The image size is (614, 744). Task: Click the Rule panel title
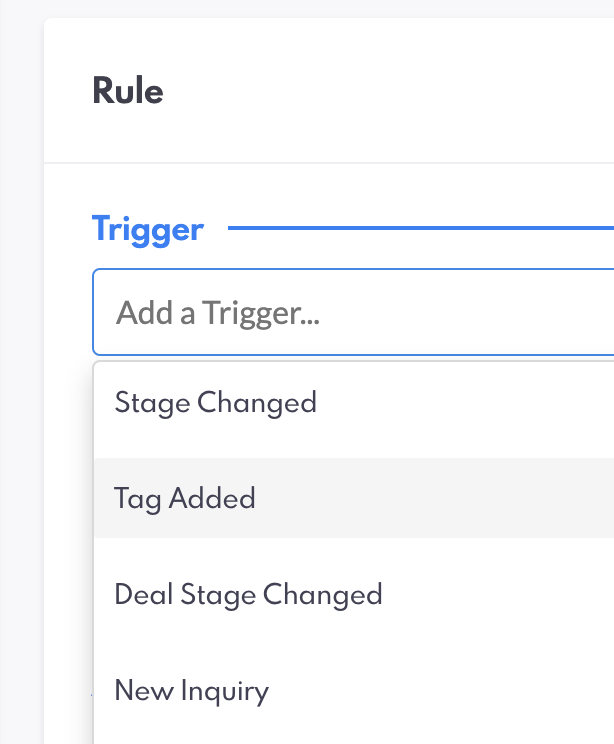click(128, 91)
